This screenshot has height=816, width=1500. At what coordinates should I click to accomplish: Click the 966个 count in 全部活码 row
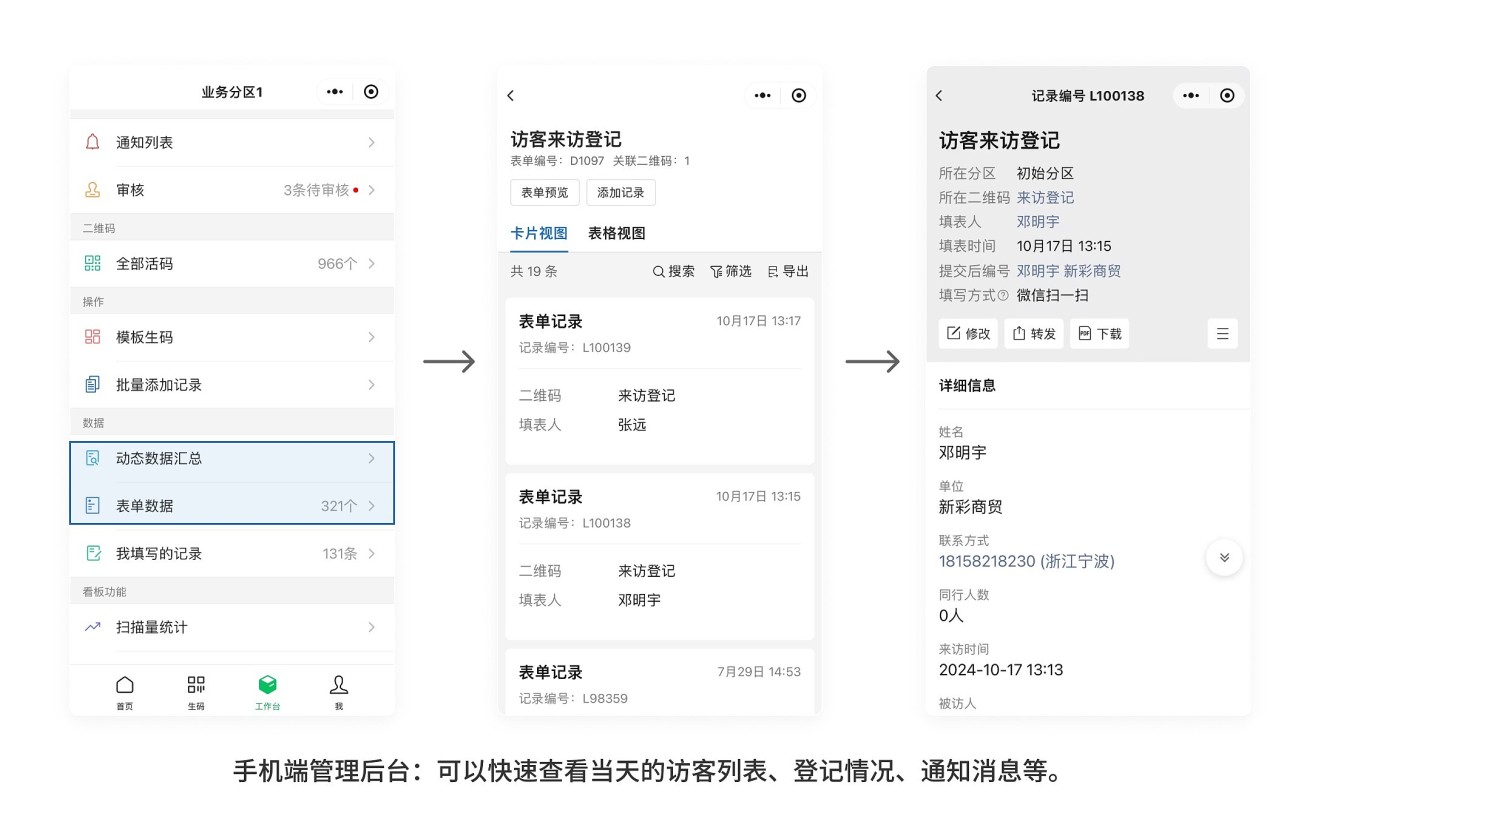click(x=337, y=264)
